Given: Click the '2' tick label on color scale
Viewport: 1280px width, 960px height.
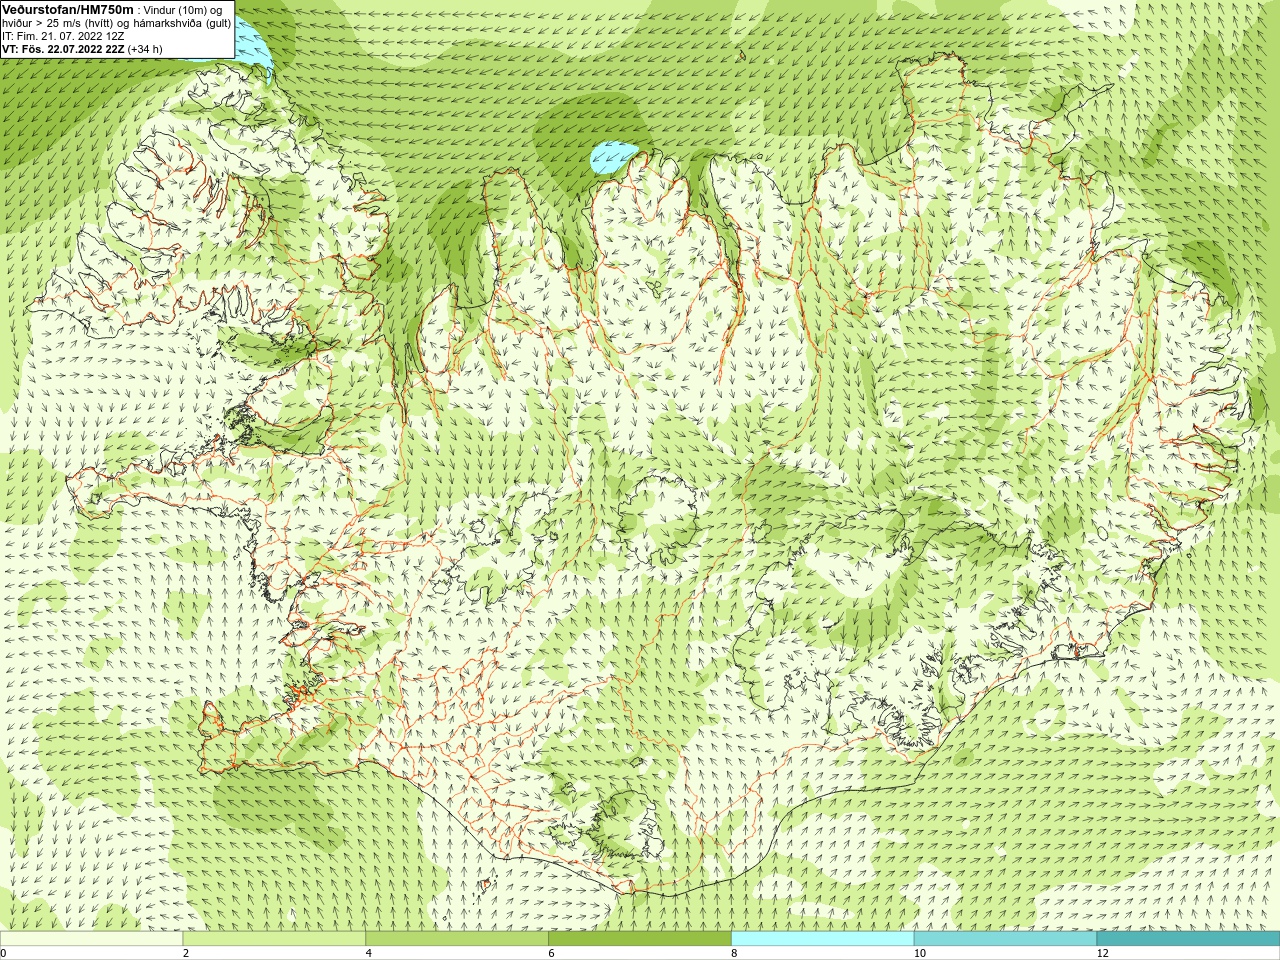Looking at the screenshot, I should (186, 953).
